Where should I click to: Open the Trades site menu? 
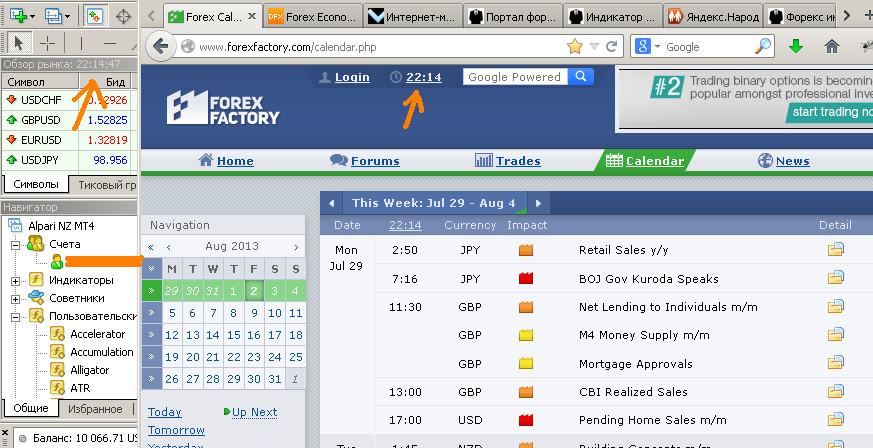[x=507, y=161]
